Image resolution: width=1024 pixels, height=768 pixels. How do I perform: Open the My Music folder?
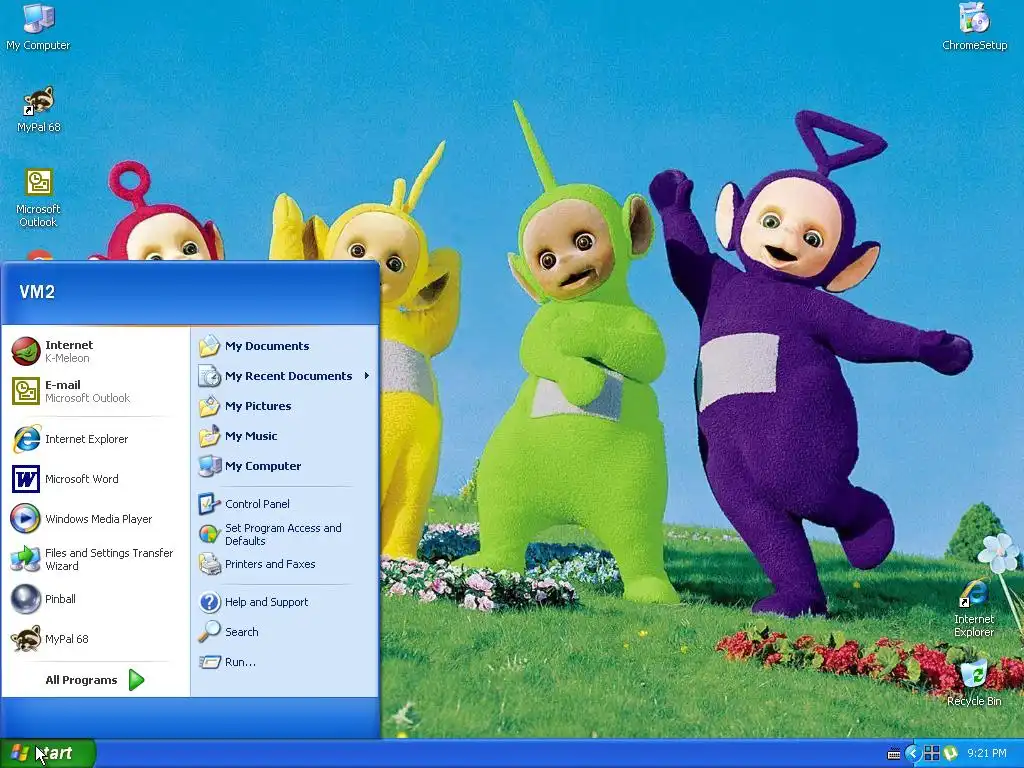point(285,436)
